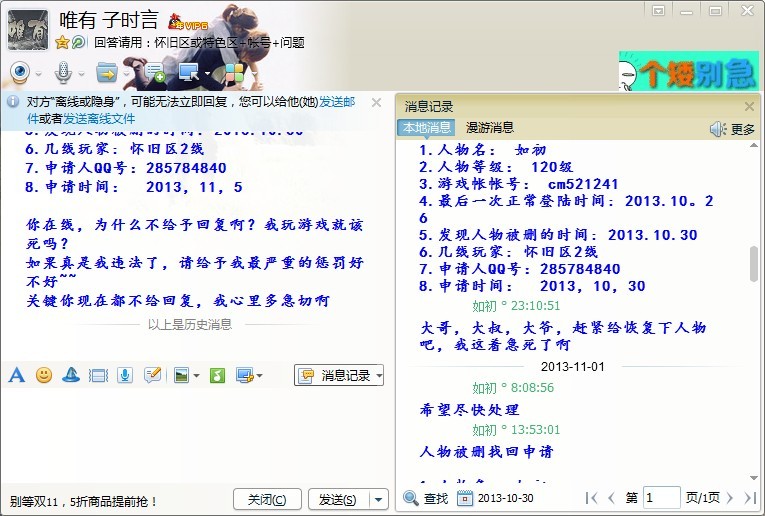Viewport: 765px width, 516px height.
Task: Select the 本地消息 tab
Action: pos(426,128)
